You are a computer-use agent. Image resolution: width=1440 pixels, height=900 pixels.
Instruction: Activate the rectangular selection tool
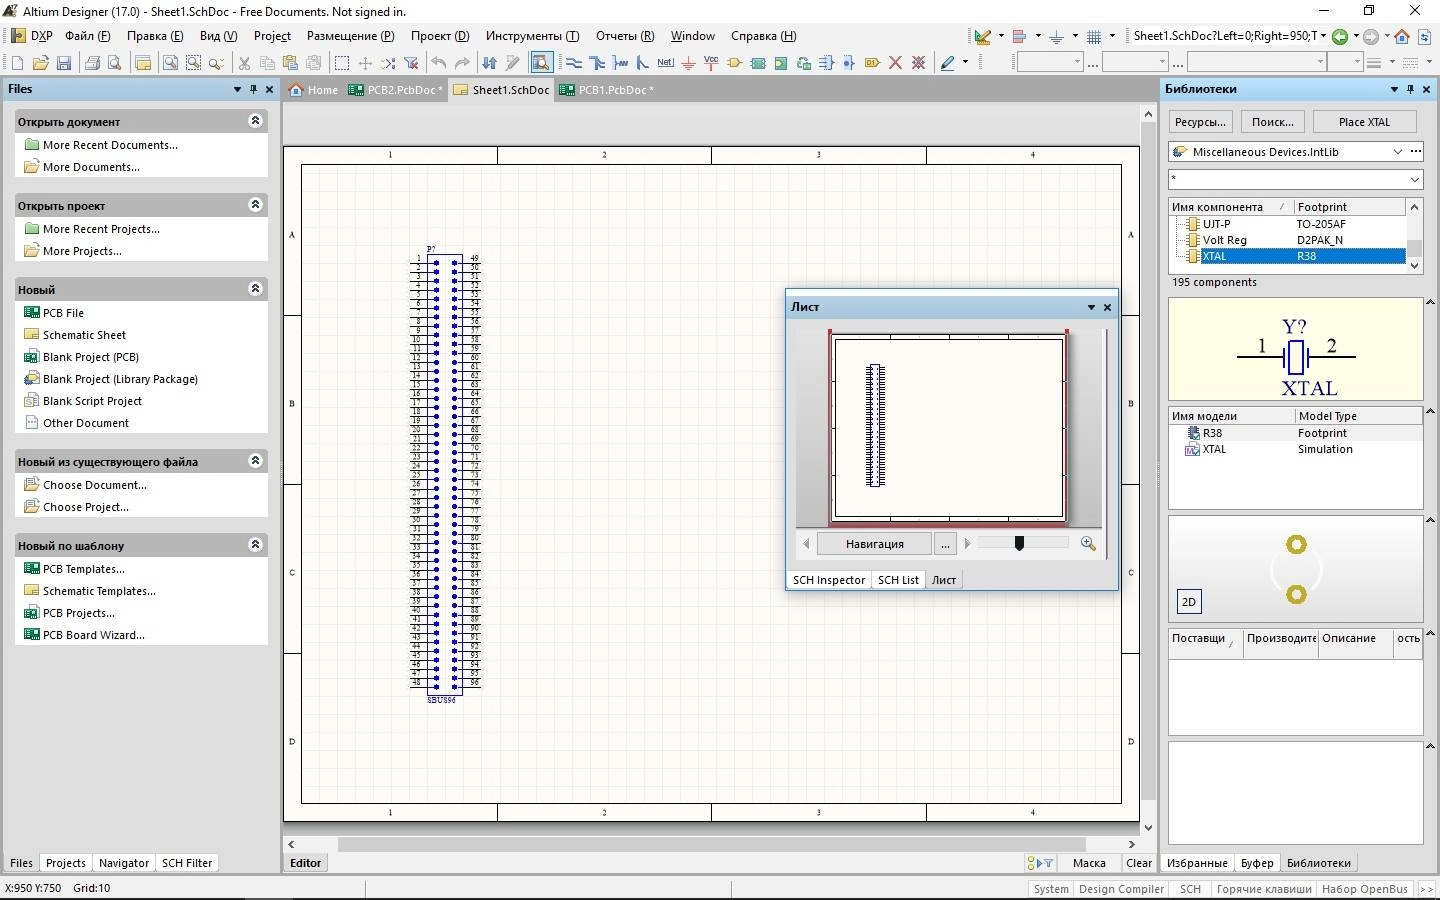(341, 63)
